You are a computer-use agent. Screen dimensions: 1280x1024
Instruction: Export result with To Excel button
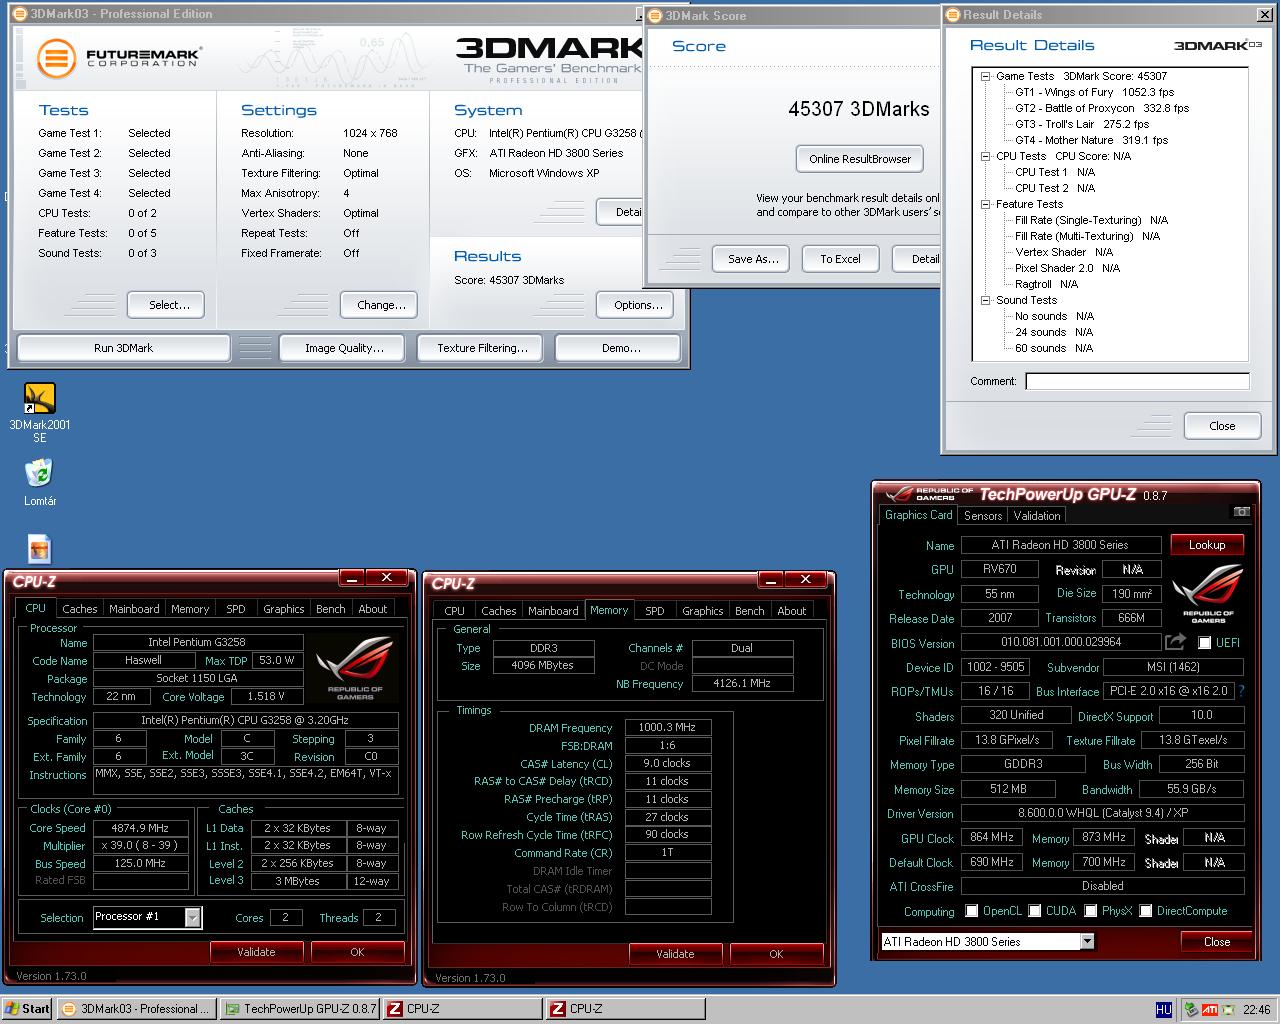(840, 259)
